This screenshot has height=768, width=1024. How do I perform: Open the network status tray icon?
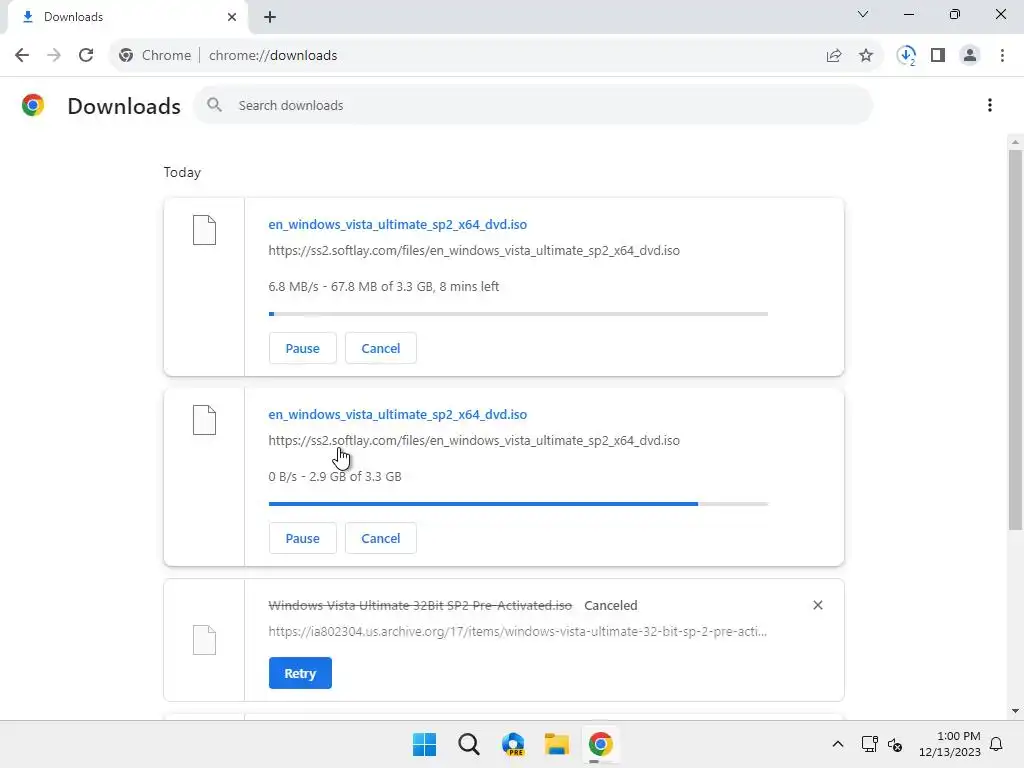(869, 744)
